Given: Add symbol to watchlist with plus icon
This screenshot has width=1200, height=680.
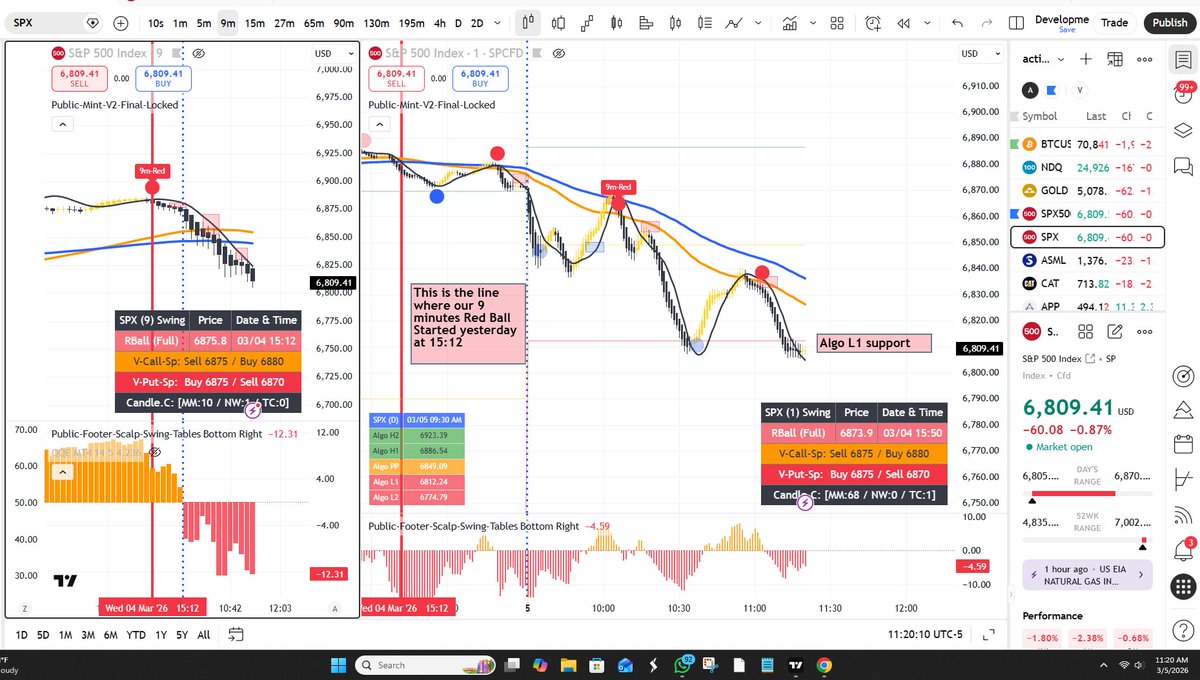Looking at the screenshot, I should click(x=1086, y=59).
